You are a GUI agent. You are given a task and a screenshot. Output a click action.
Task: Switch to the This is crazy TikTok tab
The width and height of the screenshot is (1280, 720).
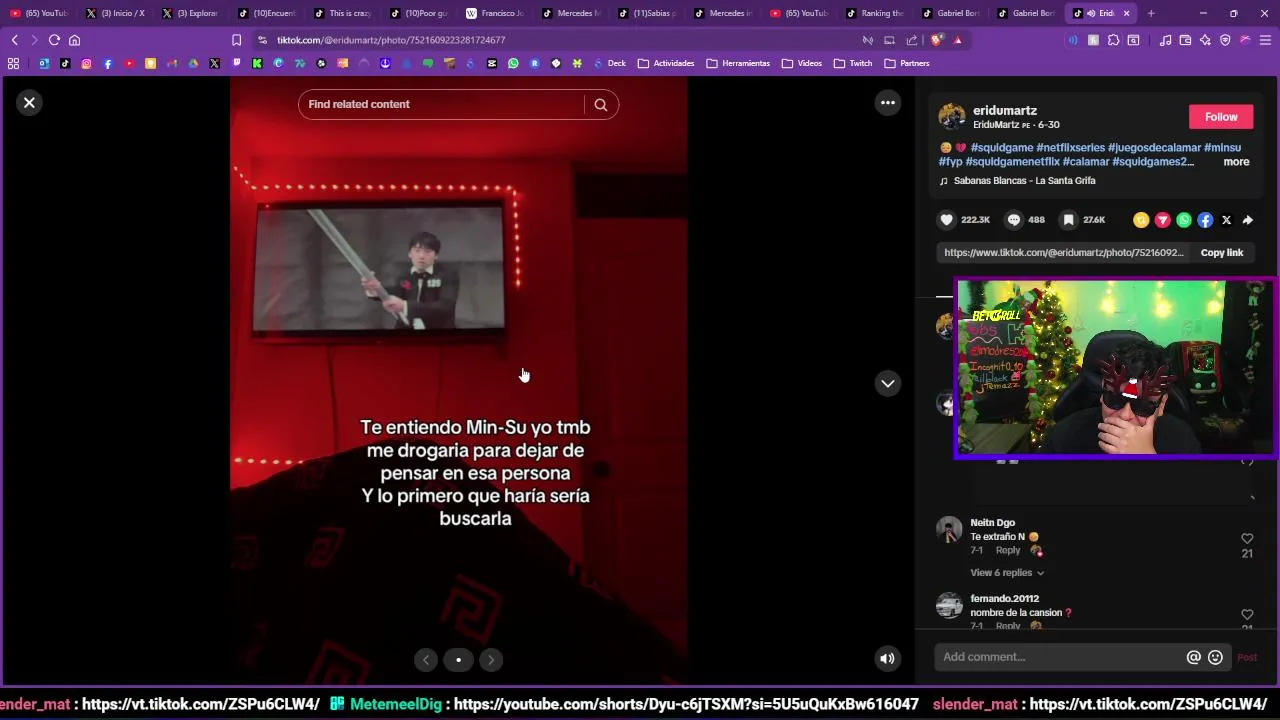(342, 13)
